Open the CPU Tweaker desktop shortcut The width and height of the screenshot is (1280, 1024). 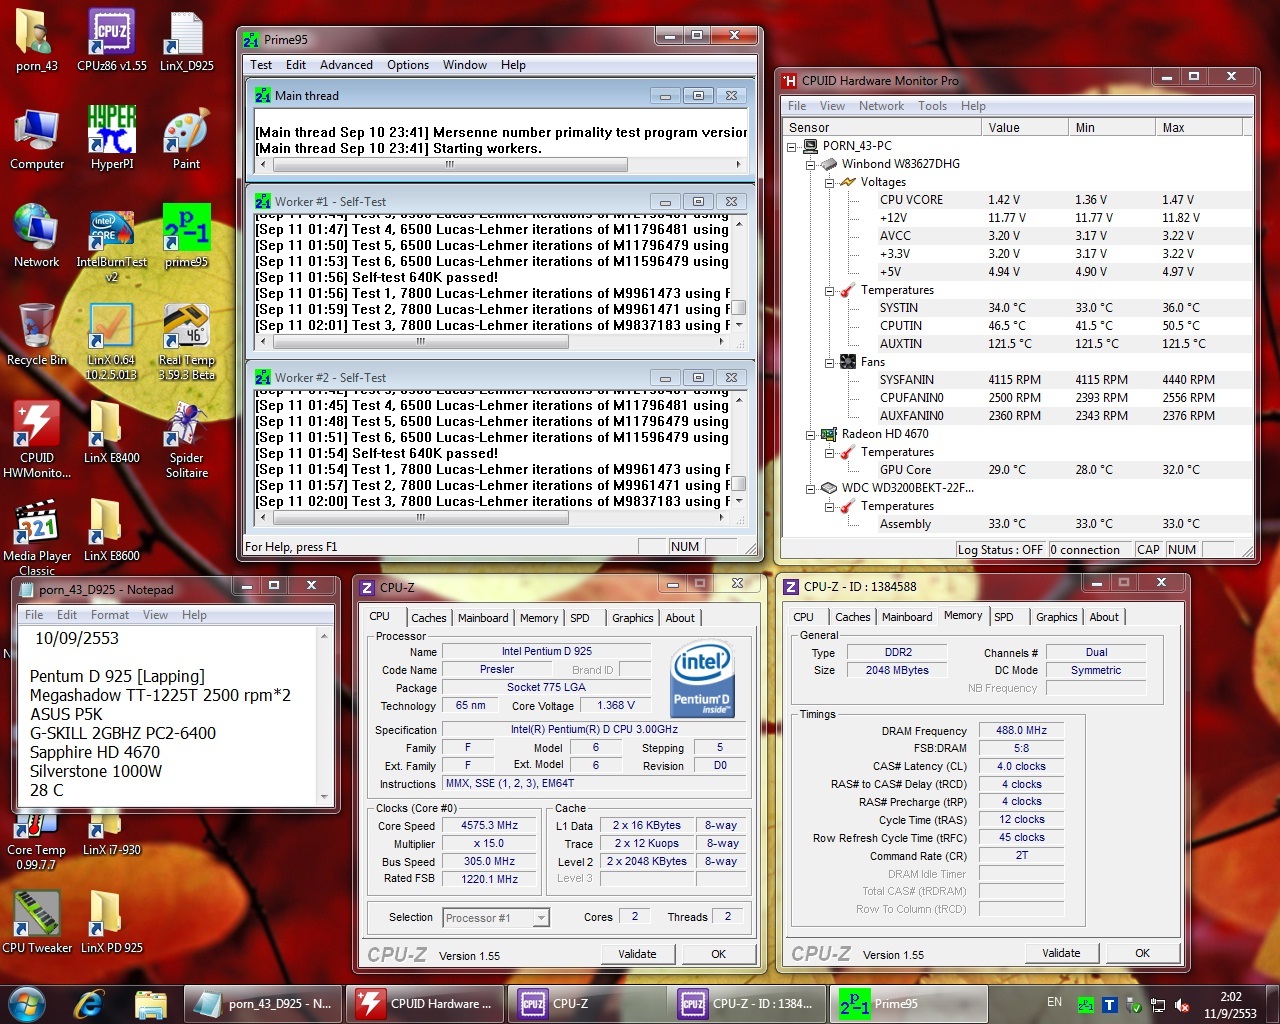[37, 922]
